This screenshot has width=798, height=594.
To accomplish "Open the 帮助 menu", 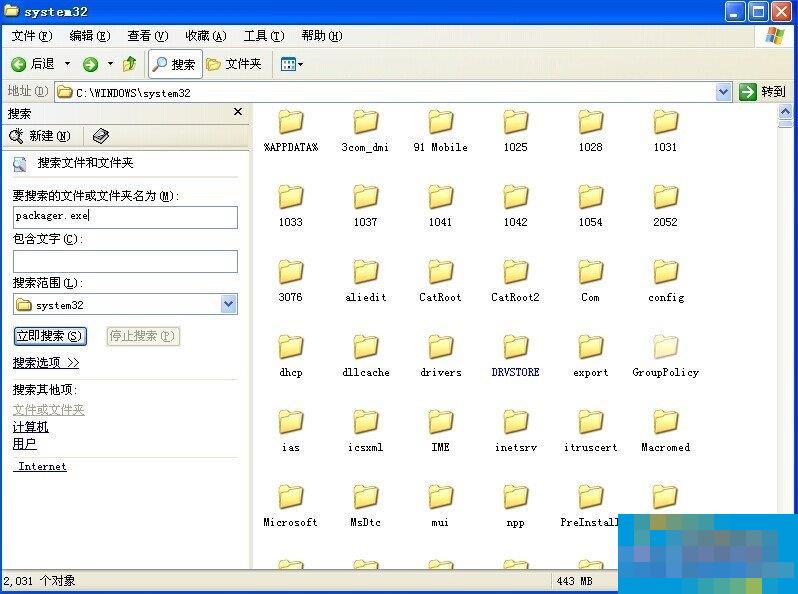I will pyautogui.click(x=322, y=36).
